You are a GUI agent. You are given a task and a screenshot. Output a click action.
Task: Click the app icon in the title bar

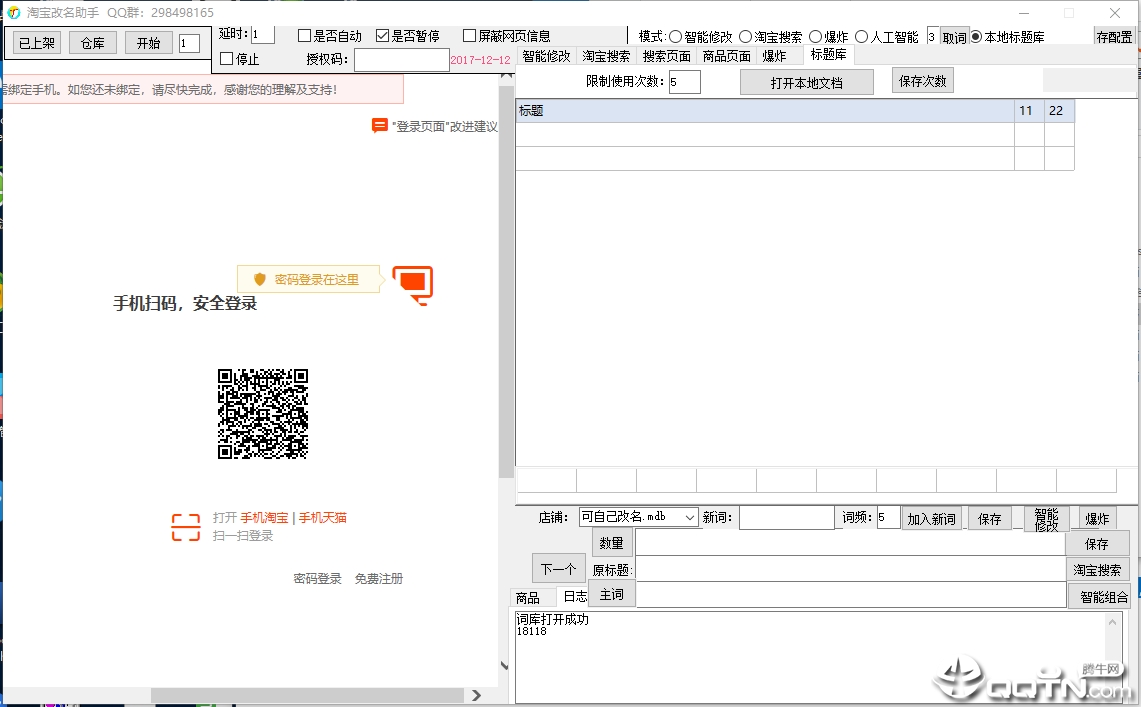[13, 12]
